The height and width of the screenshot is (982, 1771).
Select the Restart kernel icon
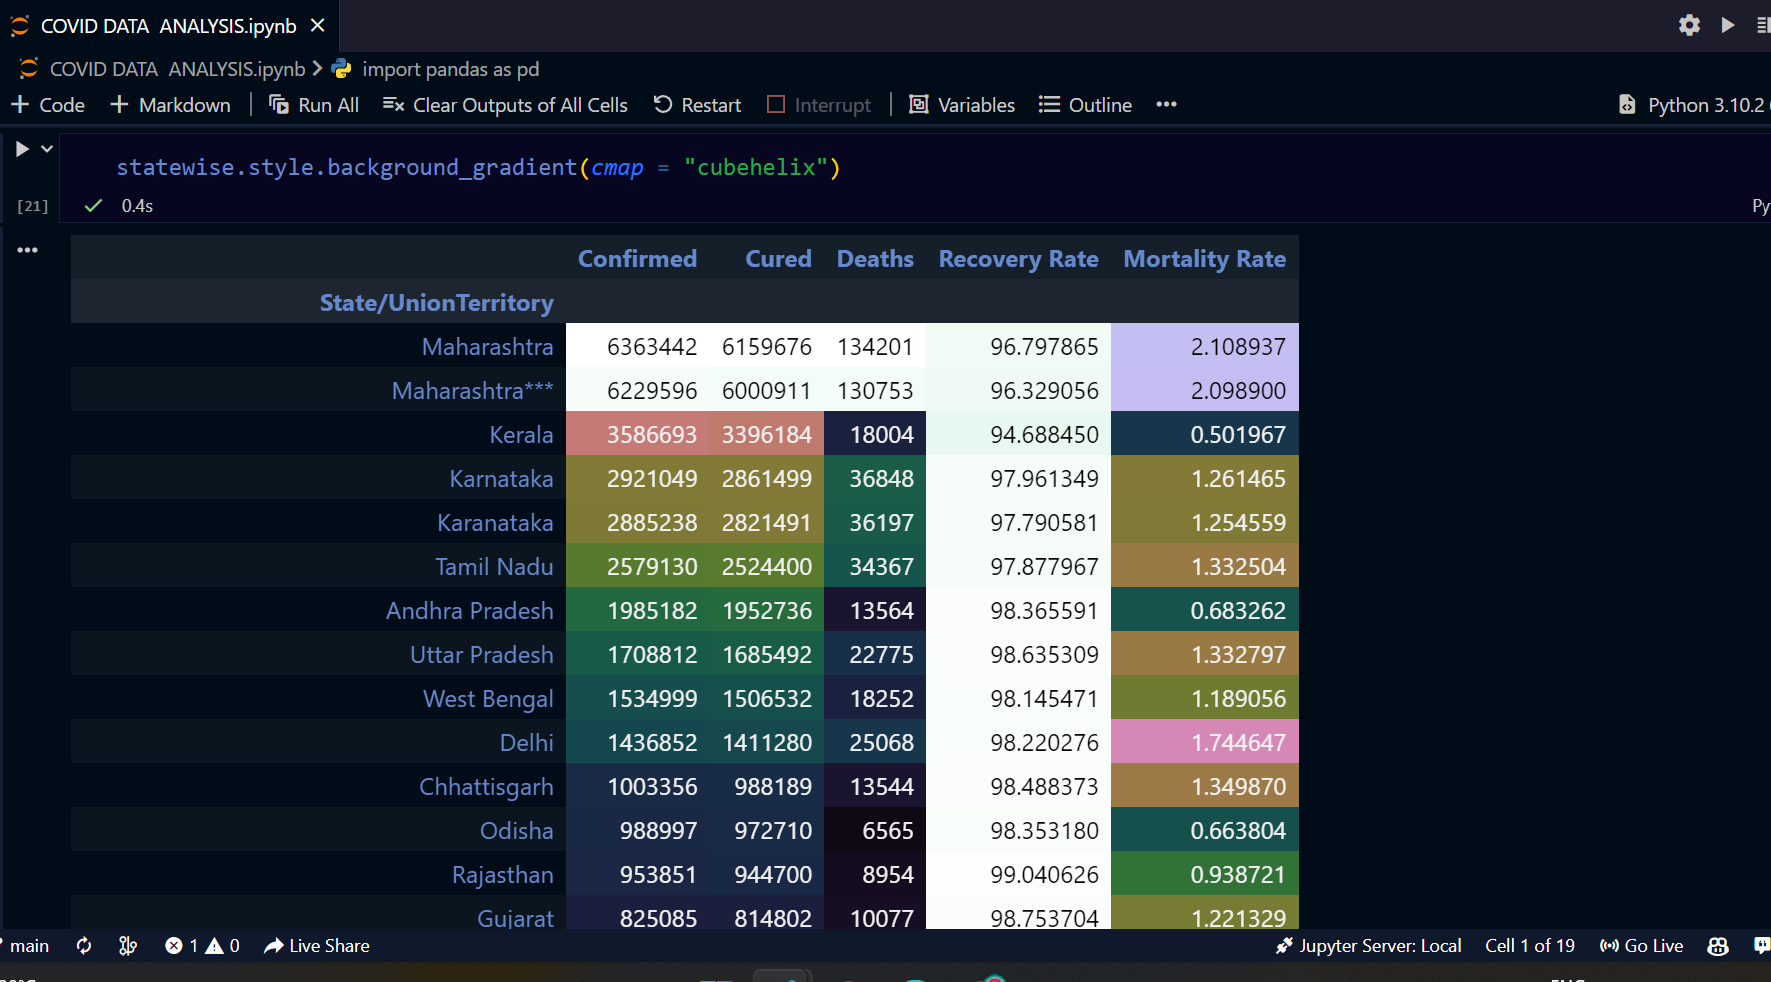pos(661,104)
